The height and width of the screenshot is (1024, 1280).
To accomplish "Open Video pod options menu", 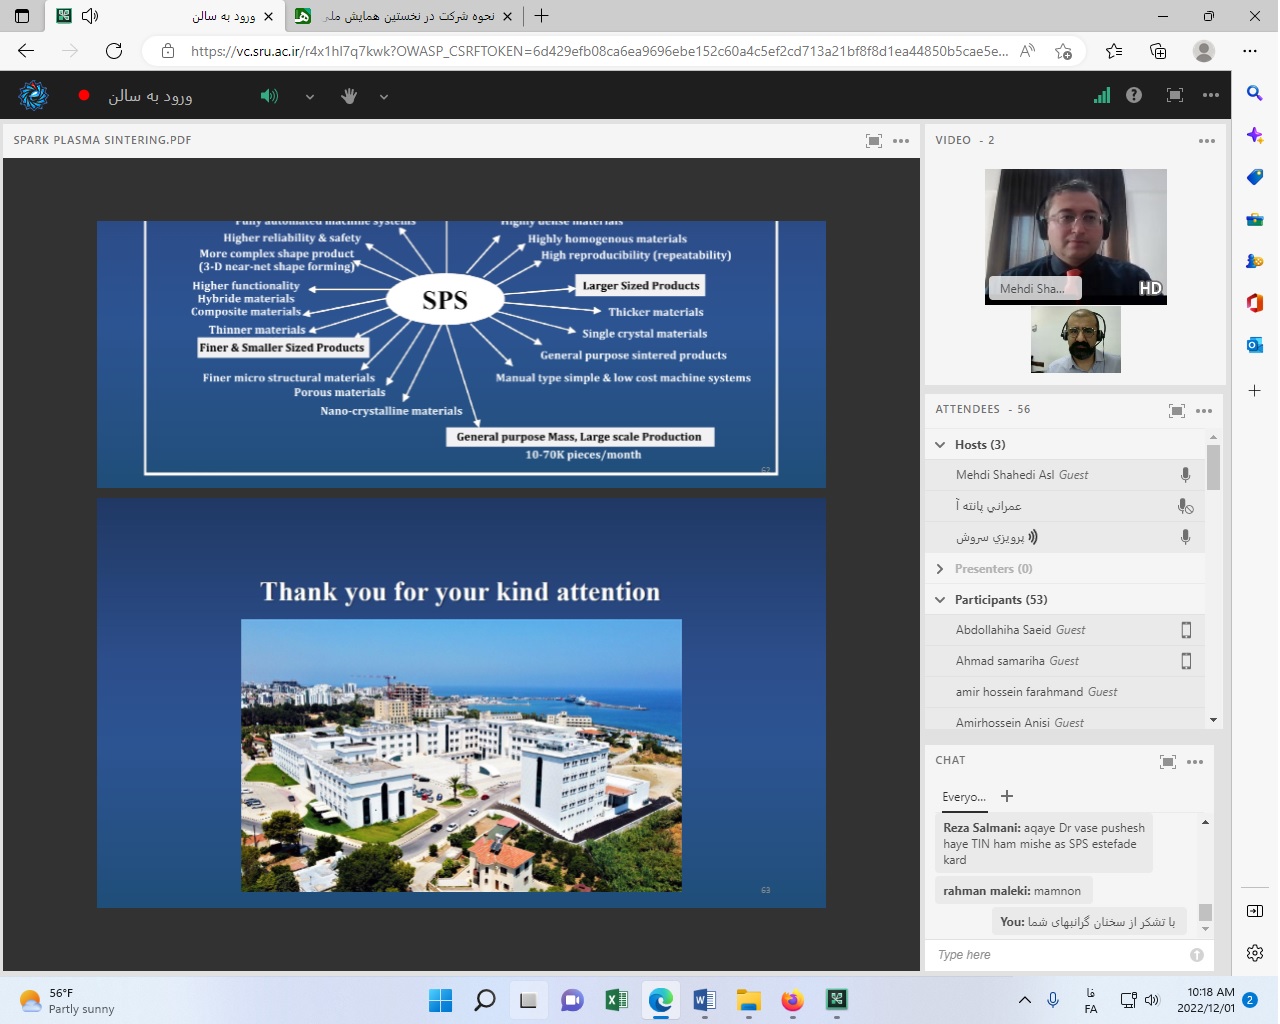I will click(x=1207, y=141).
